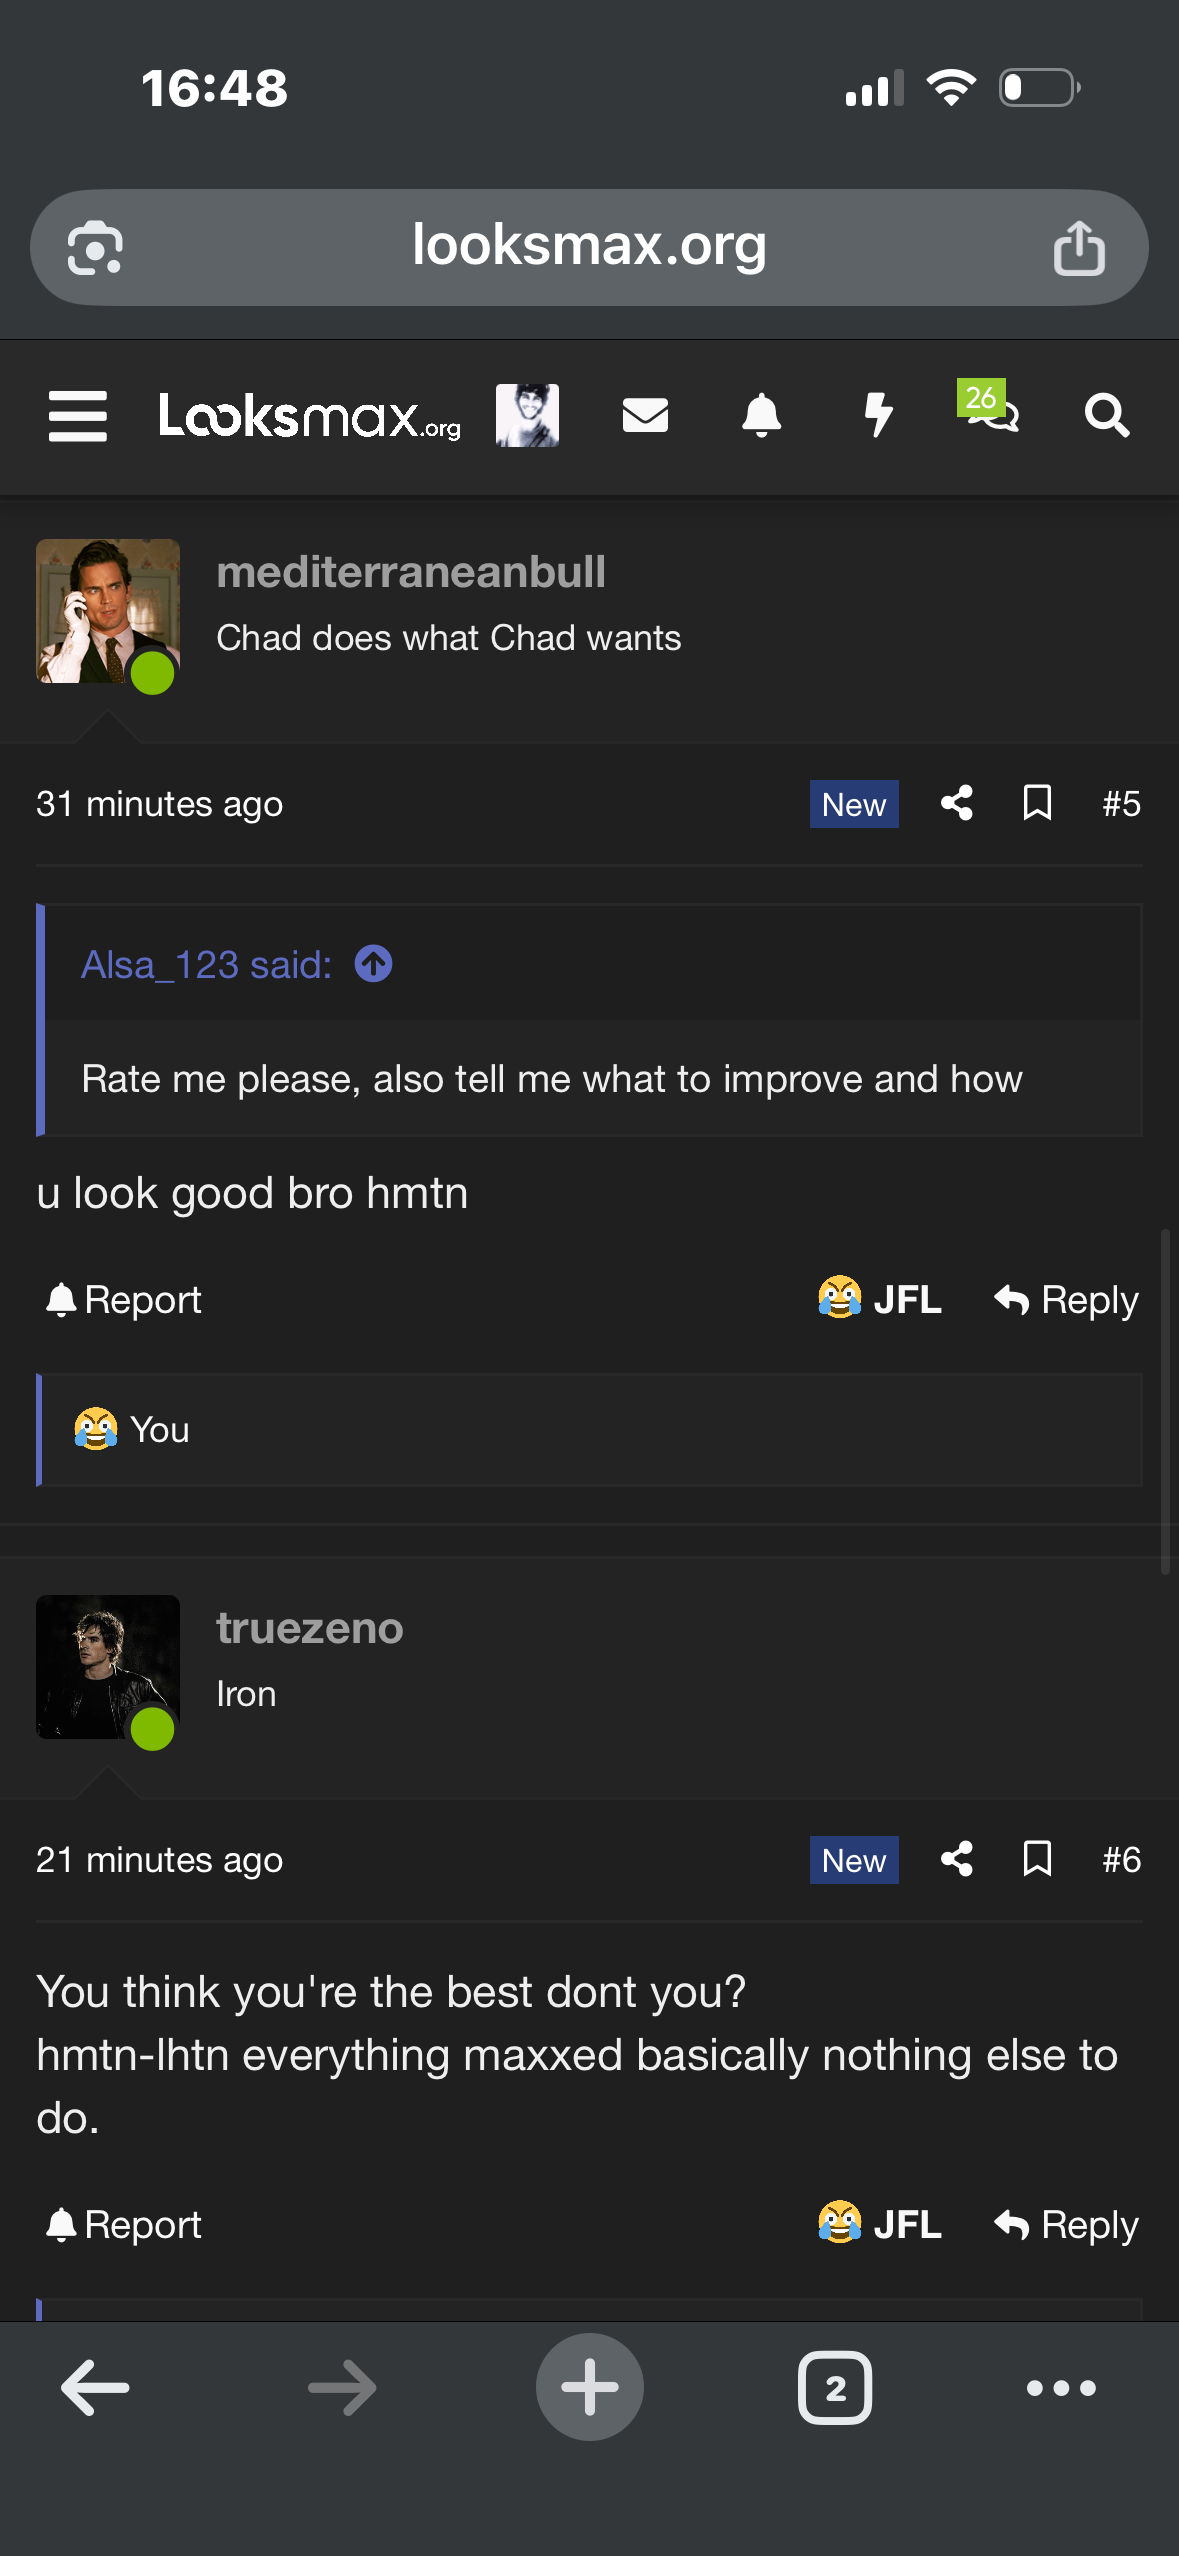Open the forum search magnifier
Image resolution: width=1179 pixels, height=2556 pixels.
[1107, 415]
